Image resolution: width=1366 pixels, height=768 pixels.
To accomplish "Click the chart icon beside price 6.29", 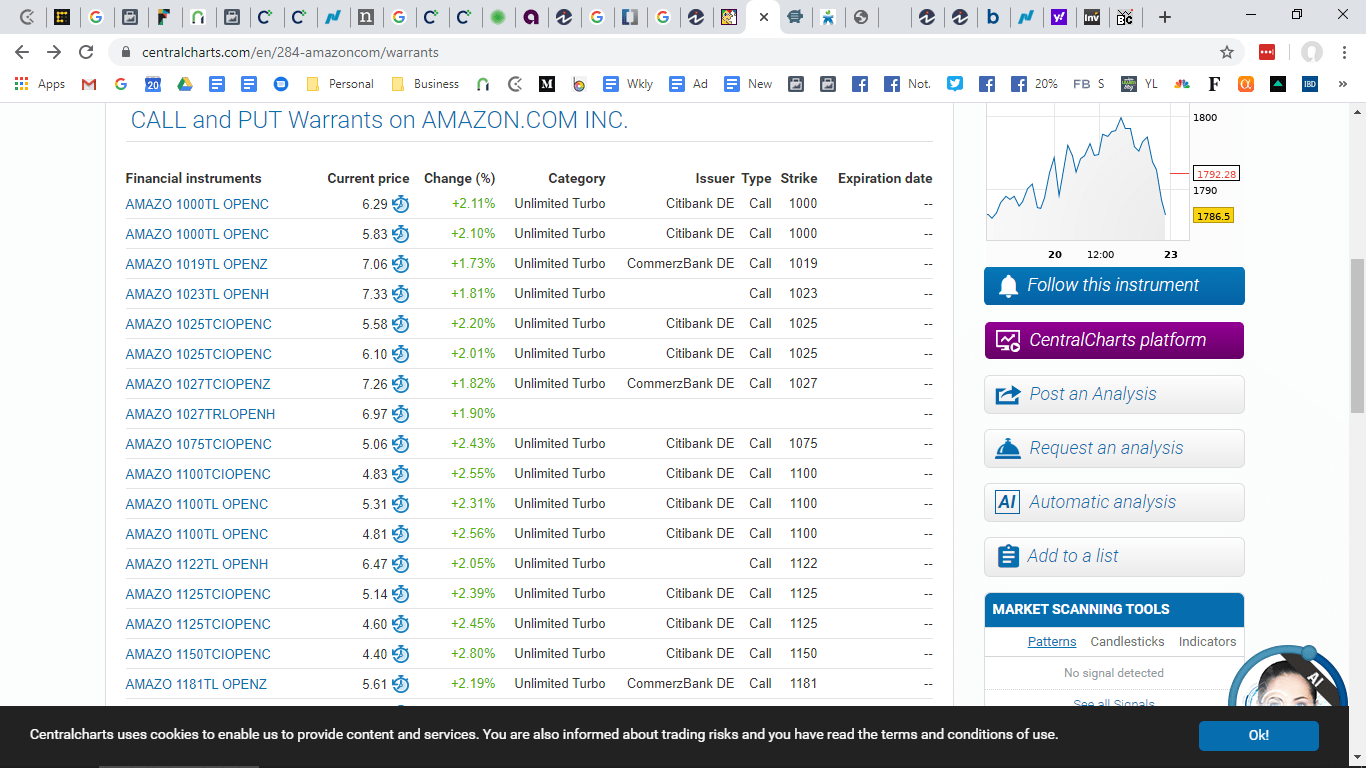I will pyautogui.click(x=401, y=204).
